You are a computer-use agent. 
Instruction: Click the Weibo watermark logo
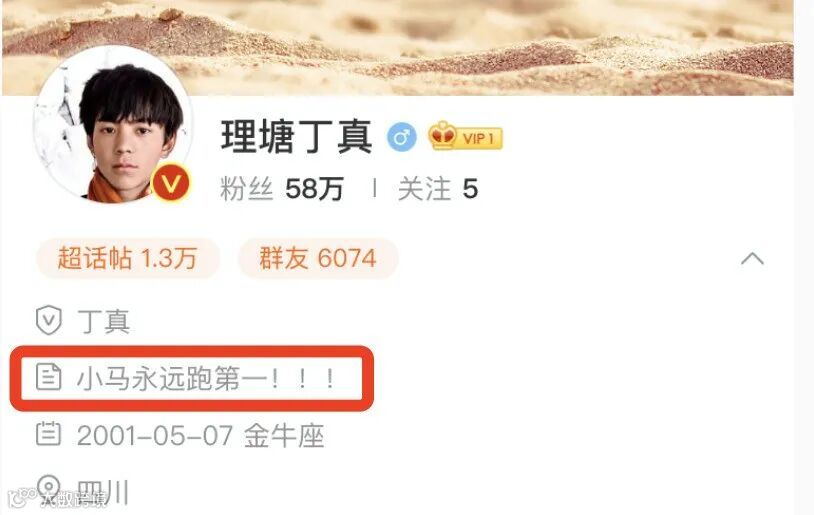(58, 499)
